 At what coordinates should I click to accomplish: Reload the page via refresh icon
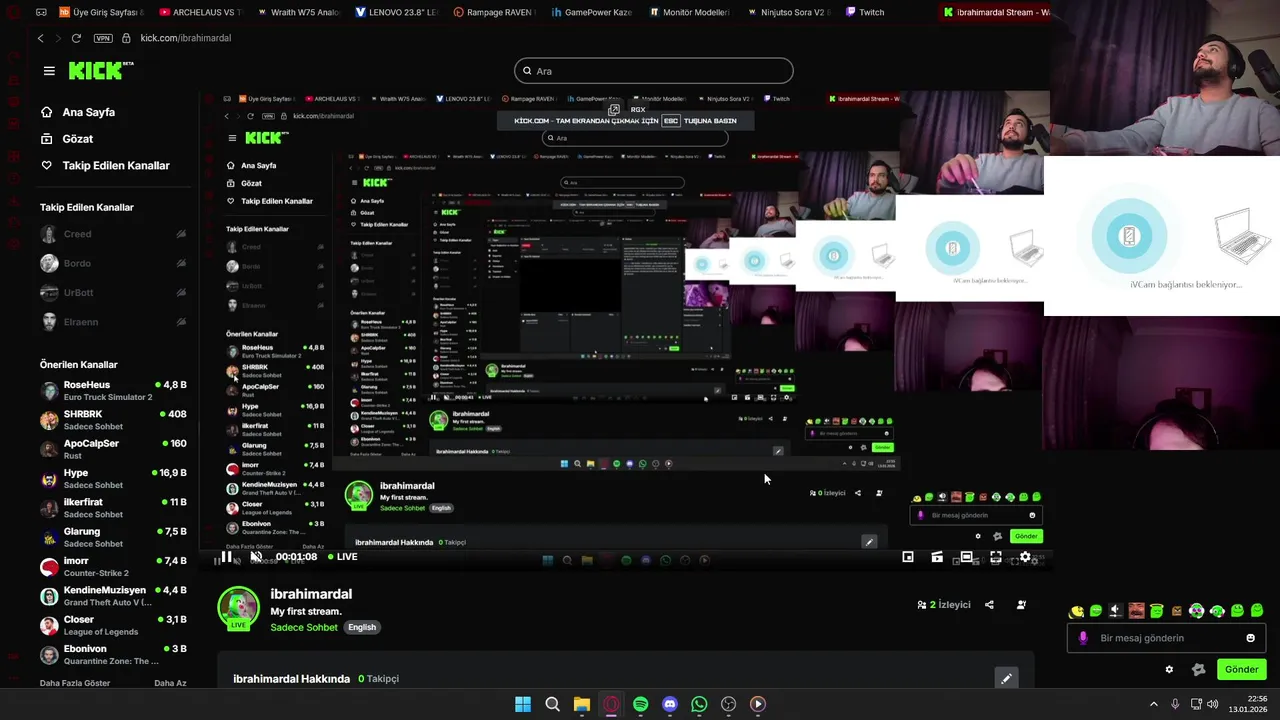(76, 38)
